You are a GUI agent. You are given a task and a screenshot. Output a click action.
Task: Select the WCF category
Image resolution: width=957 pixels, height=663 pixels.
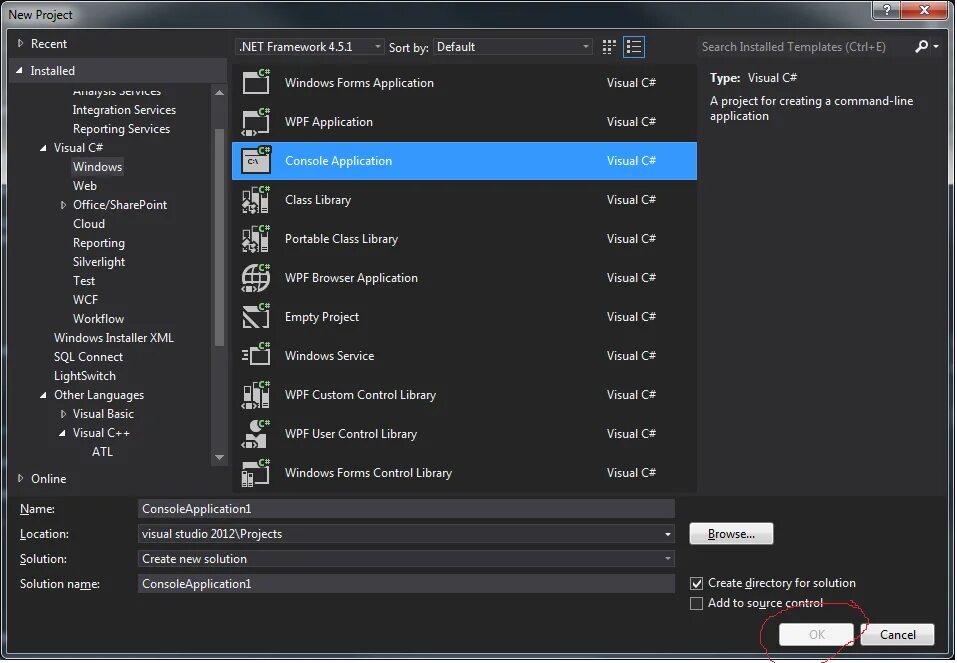click(85, 300)
